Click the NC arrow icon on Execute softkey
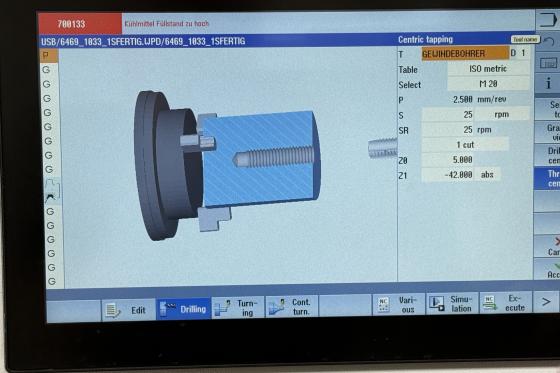The width and height of the screenshot is (560, 373). click(x=490, y=303)
